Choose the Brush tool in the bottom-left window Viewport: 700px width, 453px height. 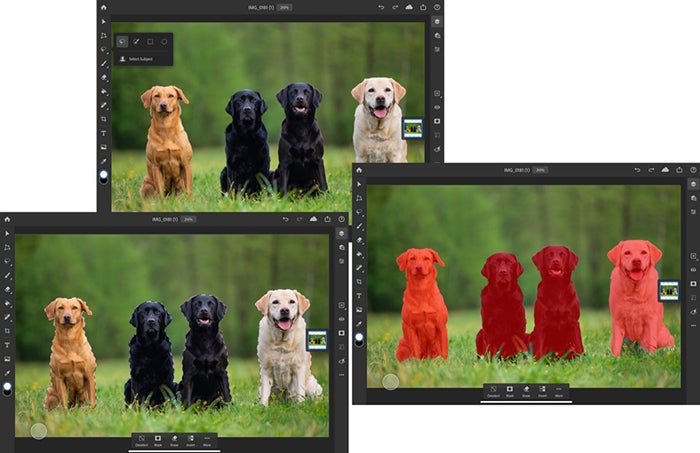click(x=7, y=275)
